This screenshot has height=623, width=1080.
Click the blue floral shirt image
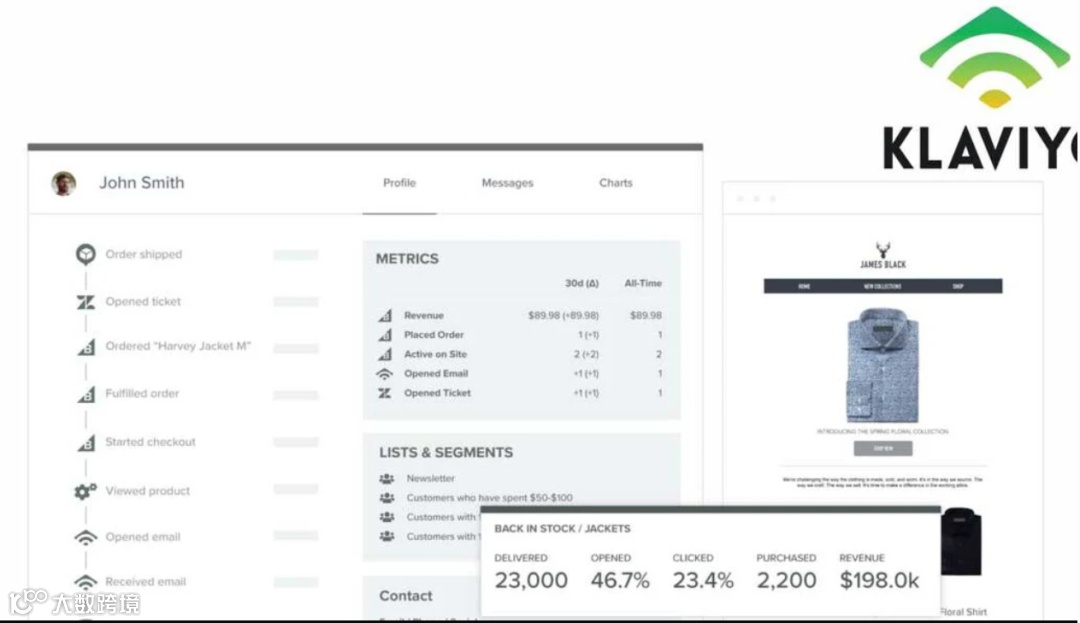882,366
